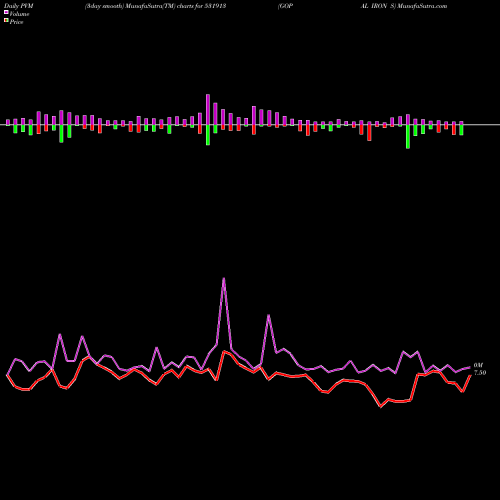Click the 'Daily PVM' title text
Screen dimensions: 500x500
click(19, 6)
